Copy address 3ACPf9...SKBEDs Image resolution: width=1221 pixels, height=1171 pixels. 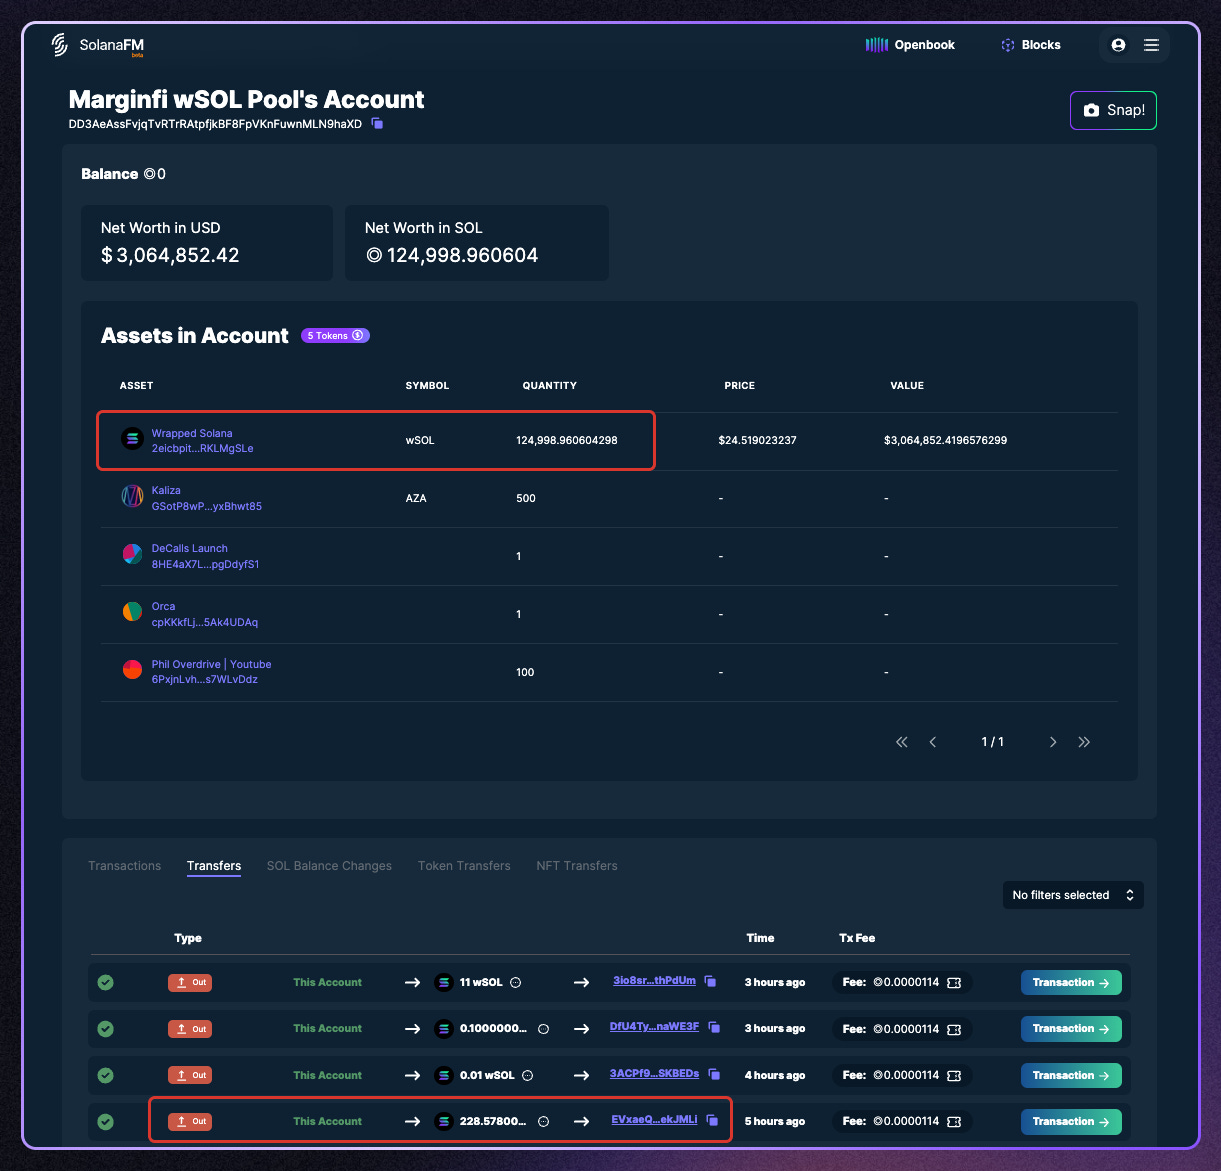(x=714, y=1075)
